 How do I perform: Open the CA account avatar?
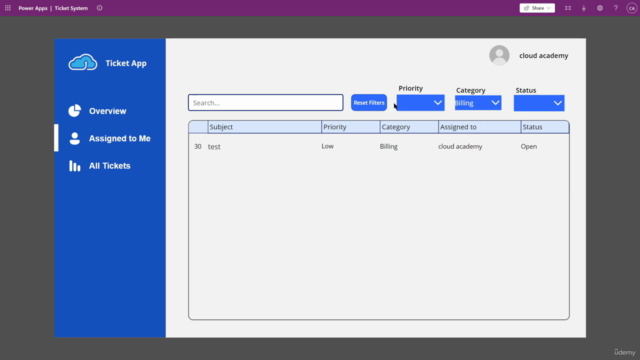631,8
